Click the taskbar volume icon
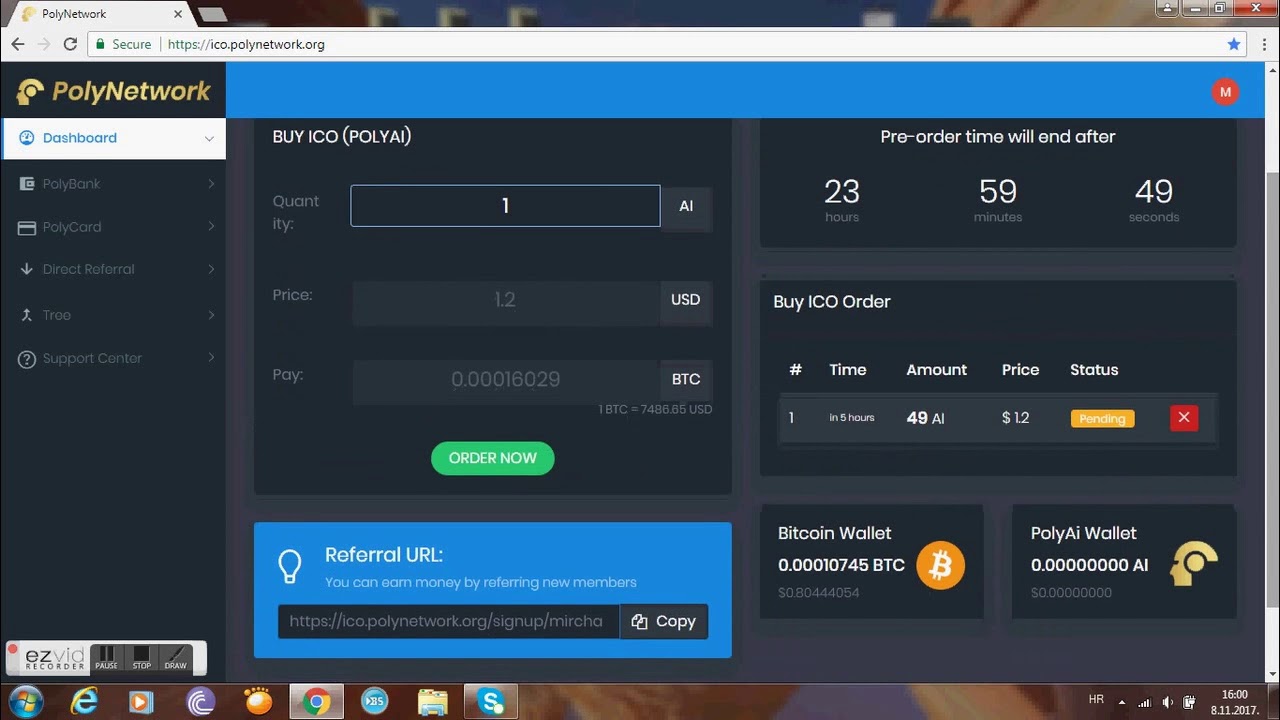This screenshot has width=1280, height=720. coord(1167,702)
